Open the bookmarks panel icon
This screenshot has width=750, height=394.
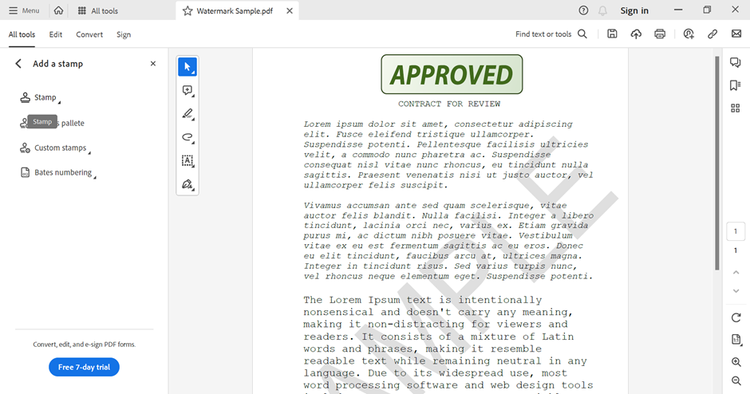tap(736, 85)
